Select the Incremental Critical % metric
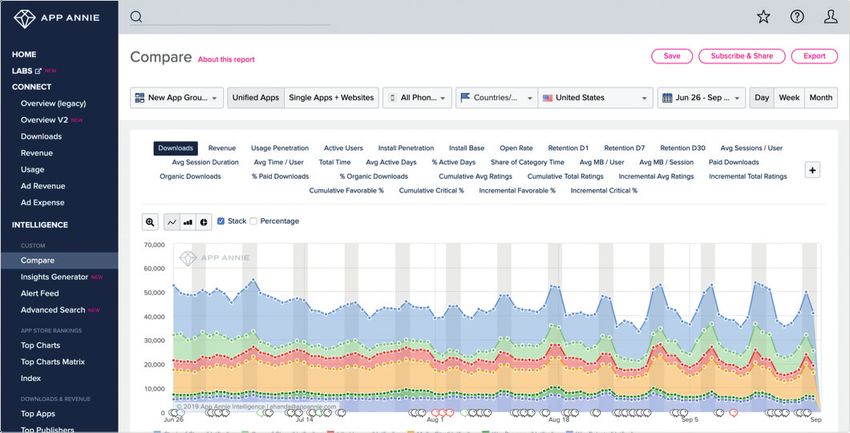 (x=604, y=190)
